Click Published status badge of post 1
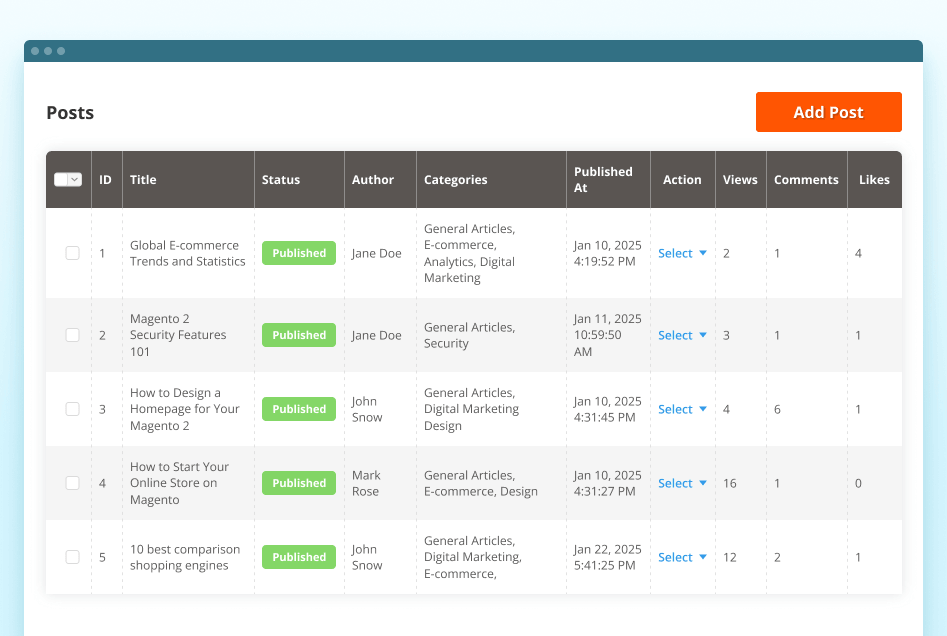Viewport: 947px width, 636px height. click(299, 253)
